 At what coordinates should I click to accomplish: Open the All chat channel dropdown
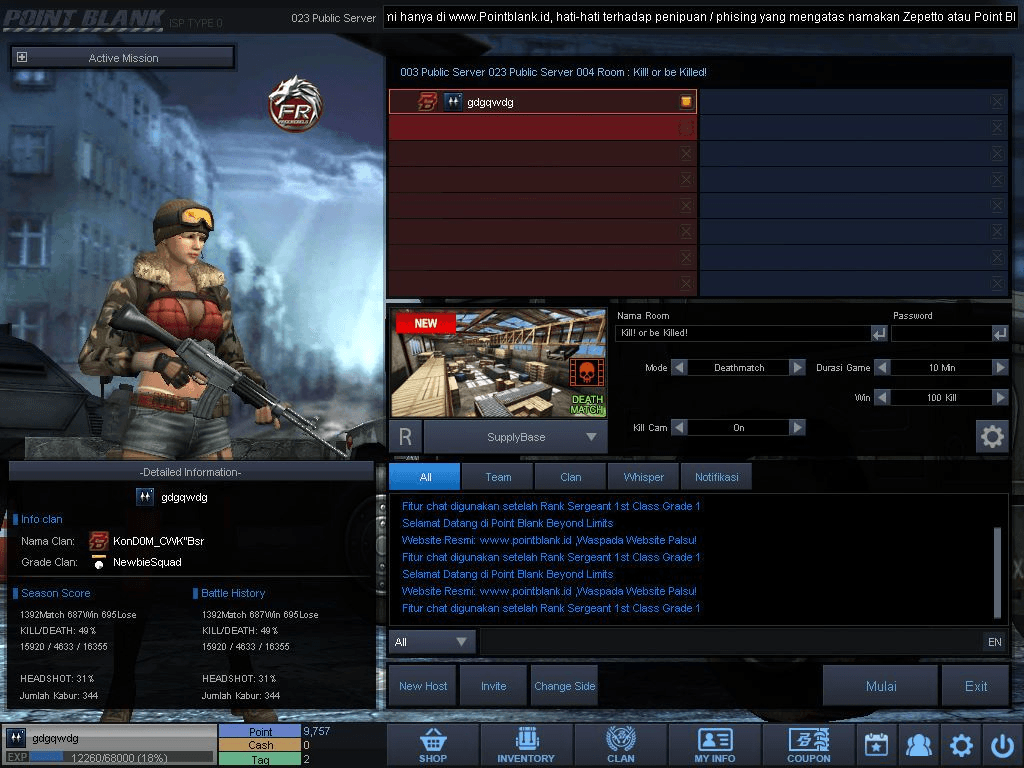tap(432, 642)
